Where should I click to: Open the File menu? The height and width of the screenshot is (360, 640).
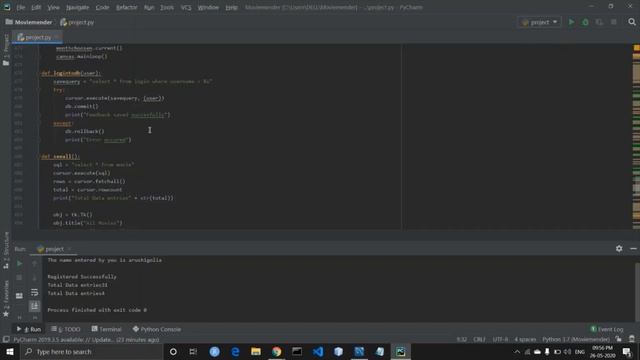click(x=20, y=7)
